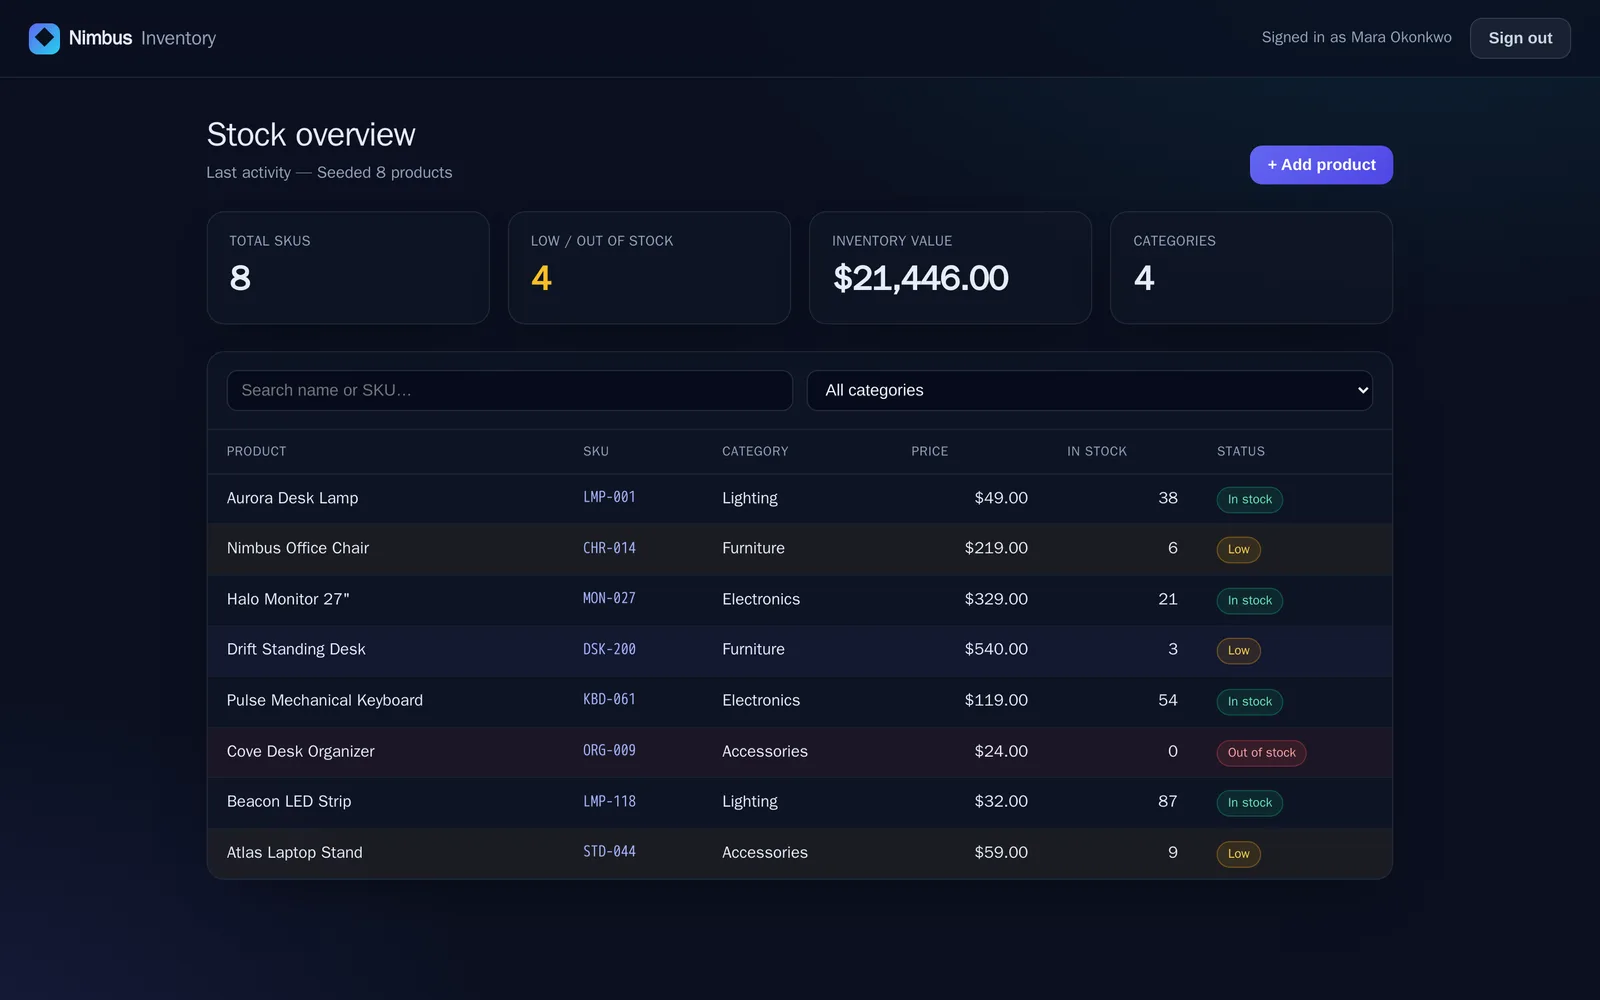Click SKU code LMP-001

(610, 497)
